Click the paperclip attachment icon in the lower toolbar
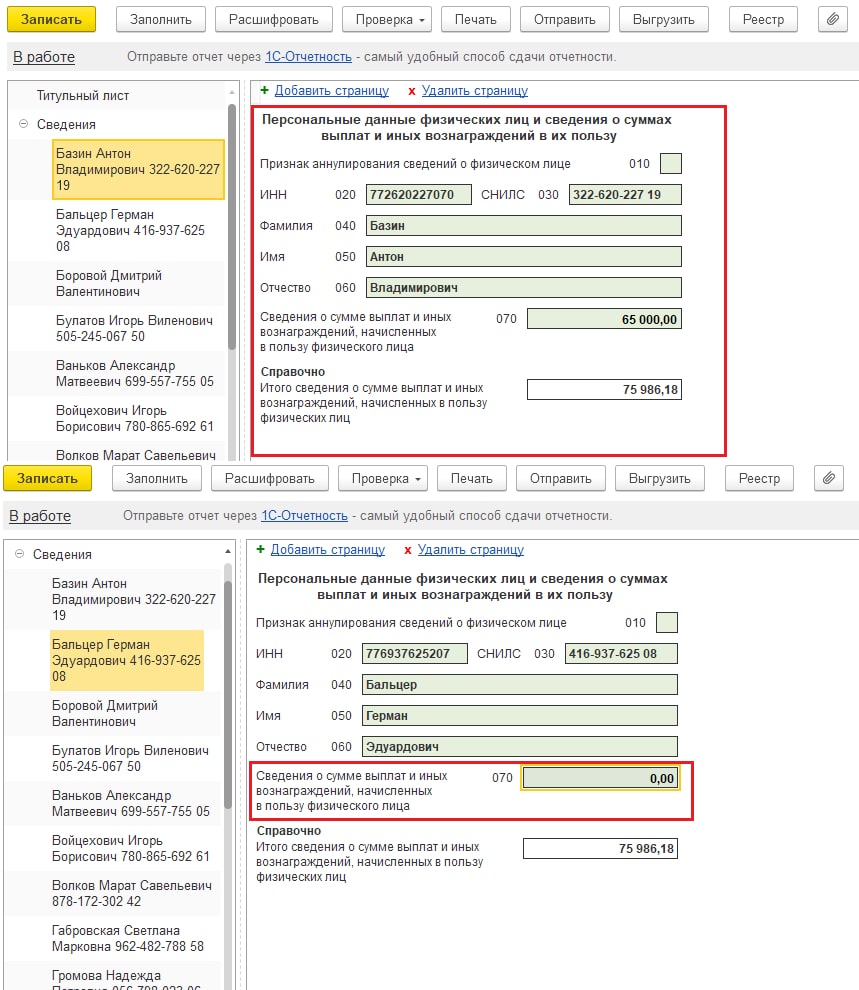The height and width of the screenshot is (990, 859). (x=827, y=478)
